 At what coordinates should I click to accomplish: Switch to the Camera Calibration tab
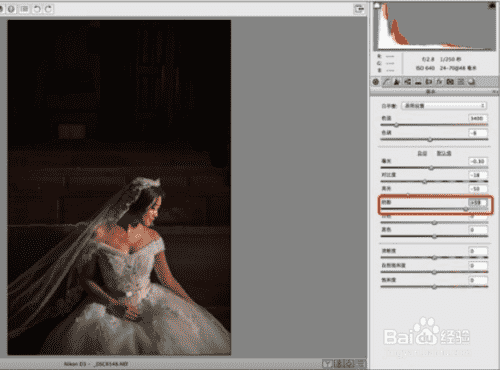450,82
